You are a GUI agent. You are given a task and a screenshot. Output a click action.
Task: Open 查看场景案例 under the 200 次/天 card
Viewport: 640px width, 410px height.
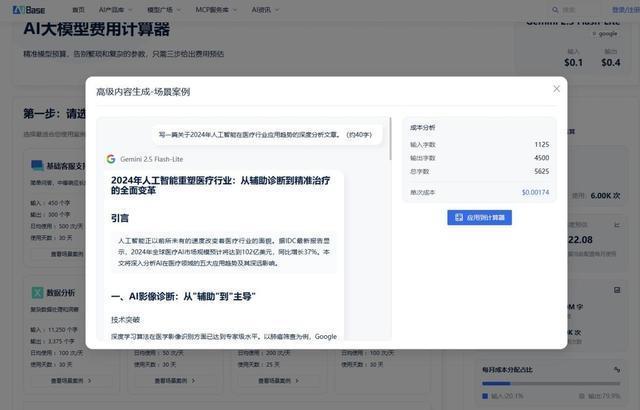point(279,381)
